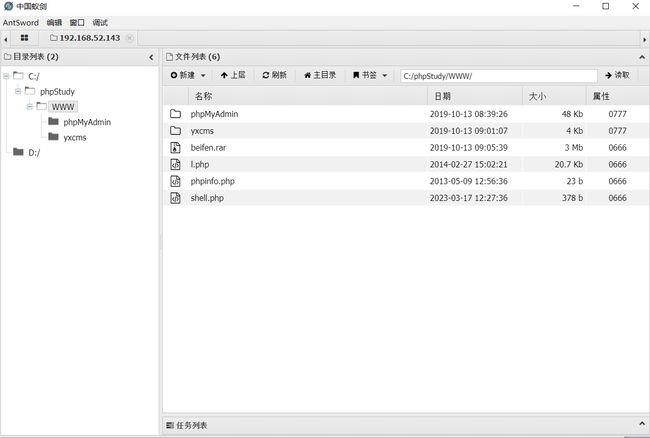The image size is (650, 438).
Task: Go to 主目录 home directory
Action: pyautogui.click(x=320, y=75)
